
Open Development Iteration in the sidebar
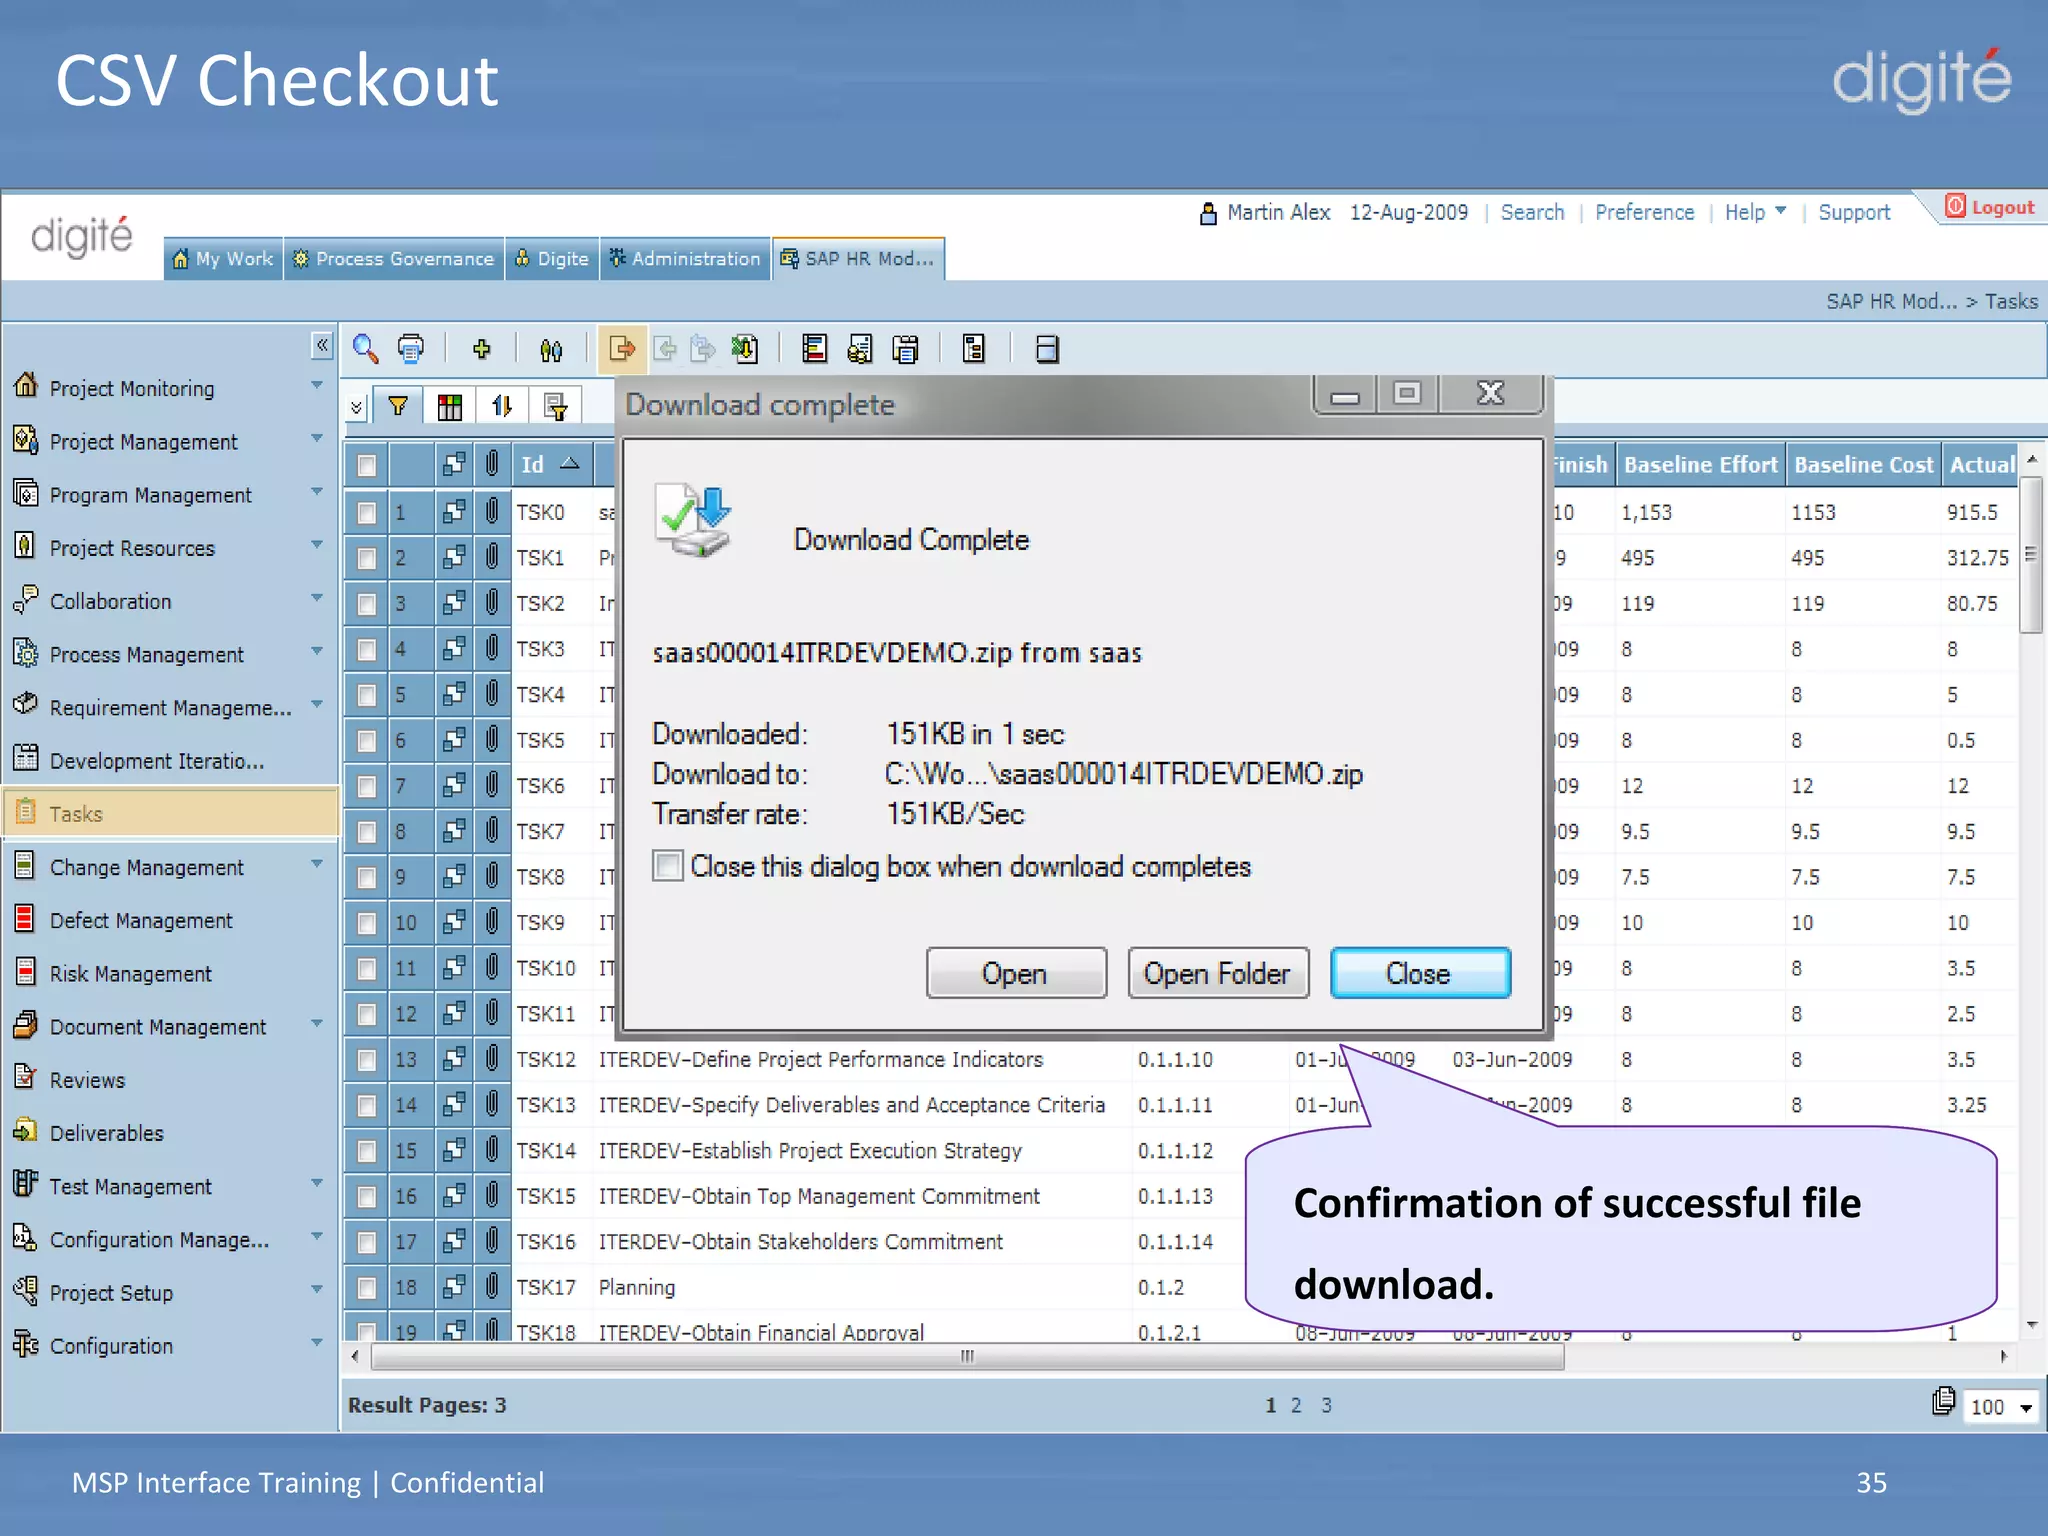157,761
